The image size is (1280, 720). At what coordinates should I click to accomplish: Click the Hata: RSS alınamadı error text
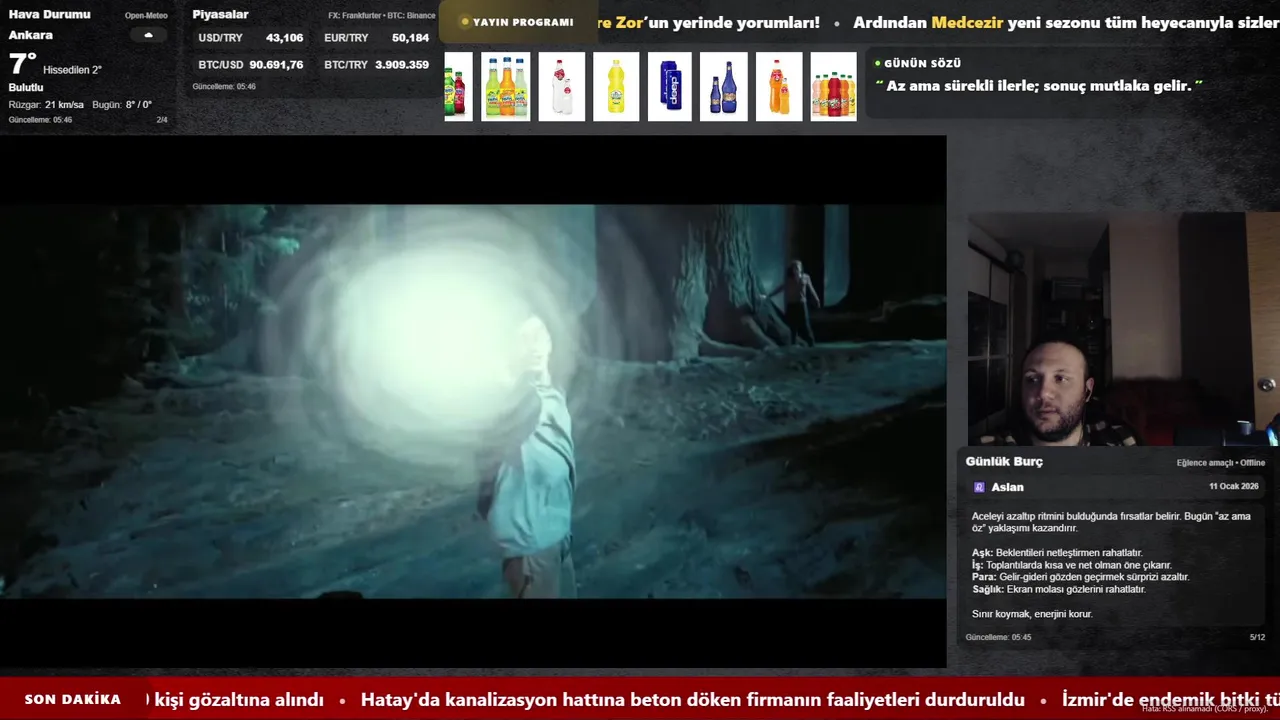(x=1205, y=709)
